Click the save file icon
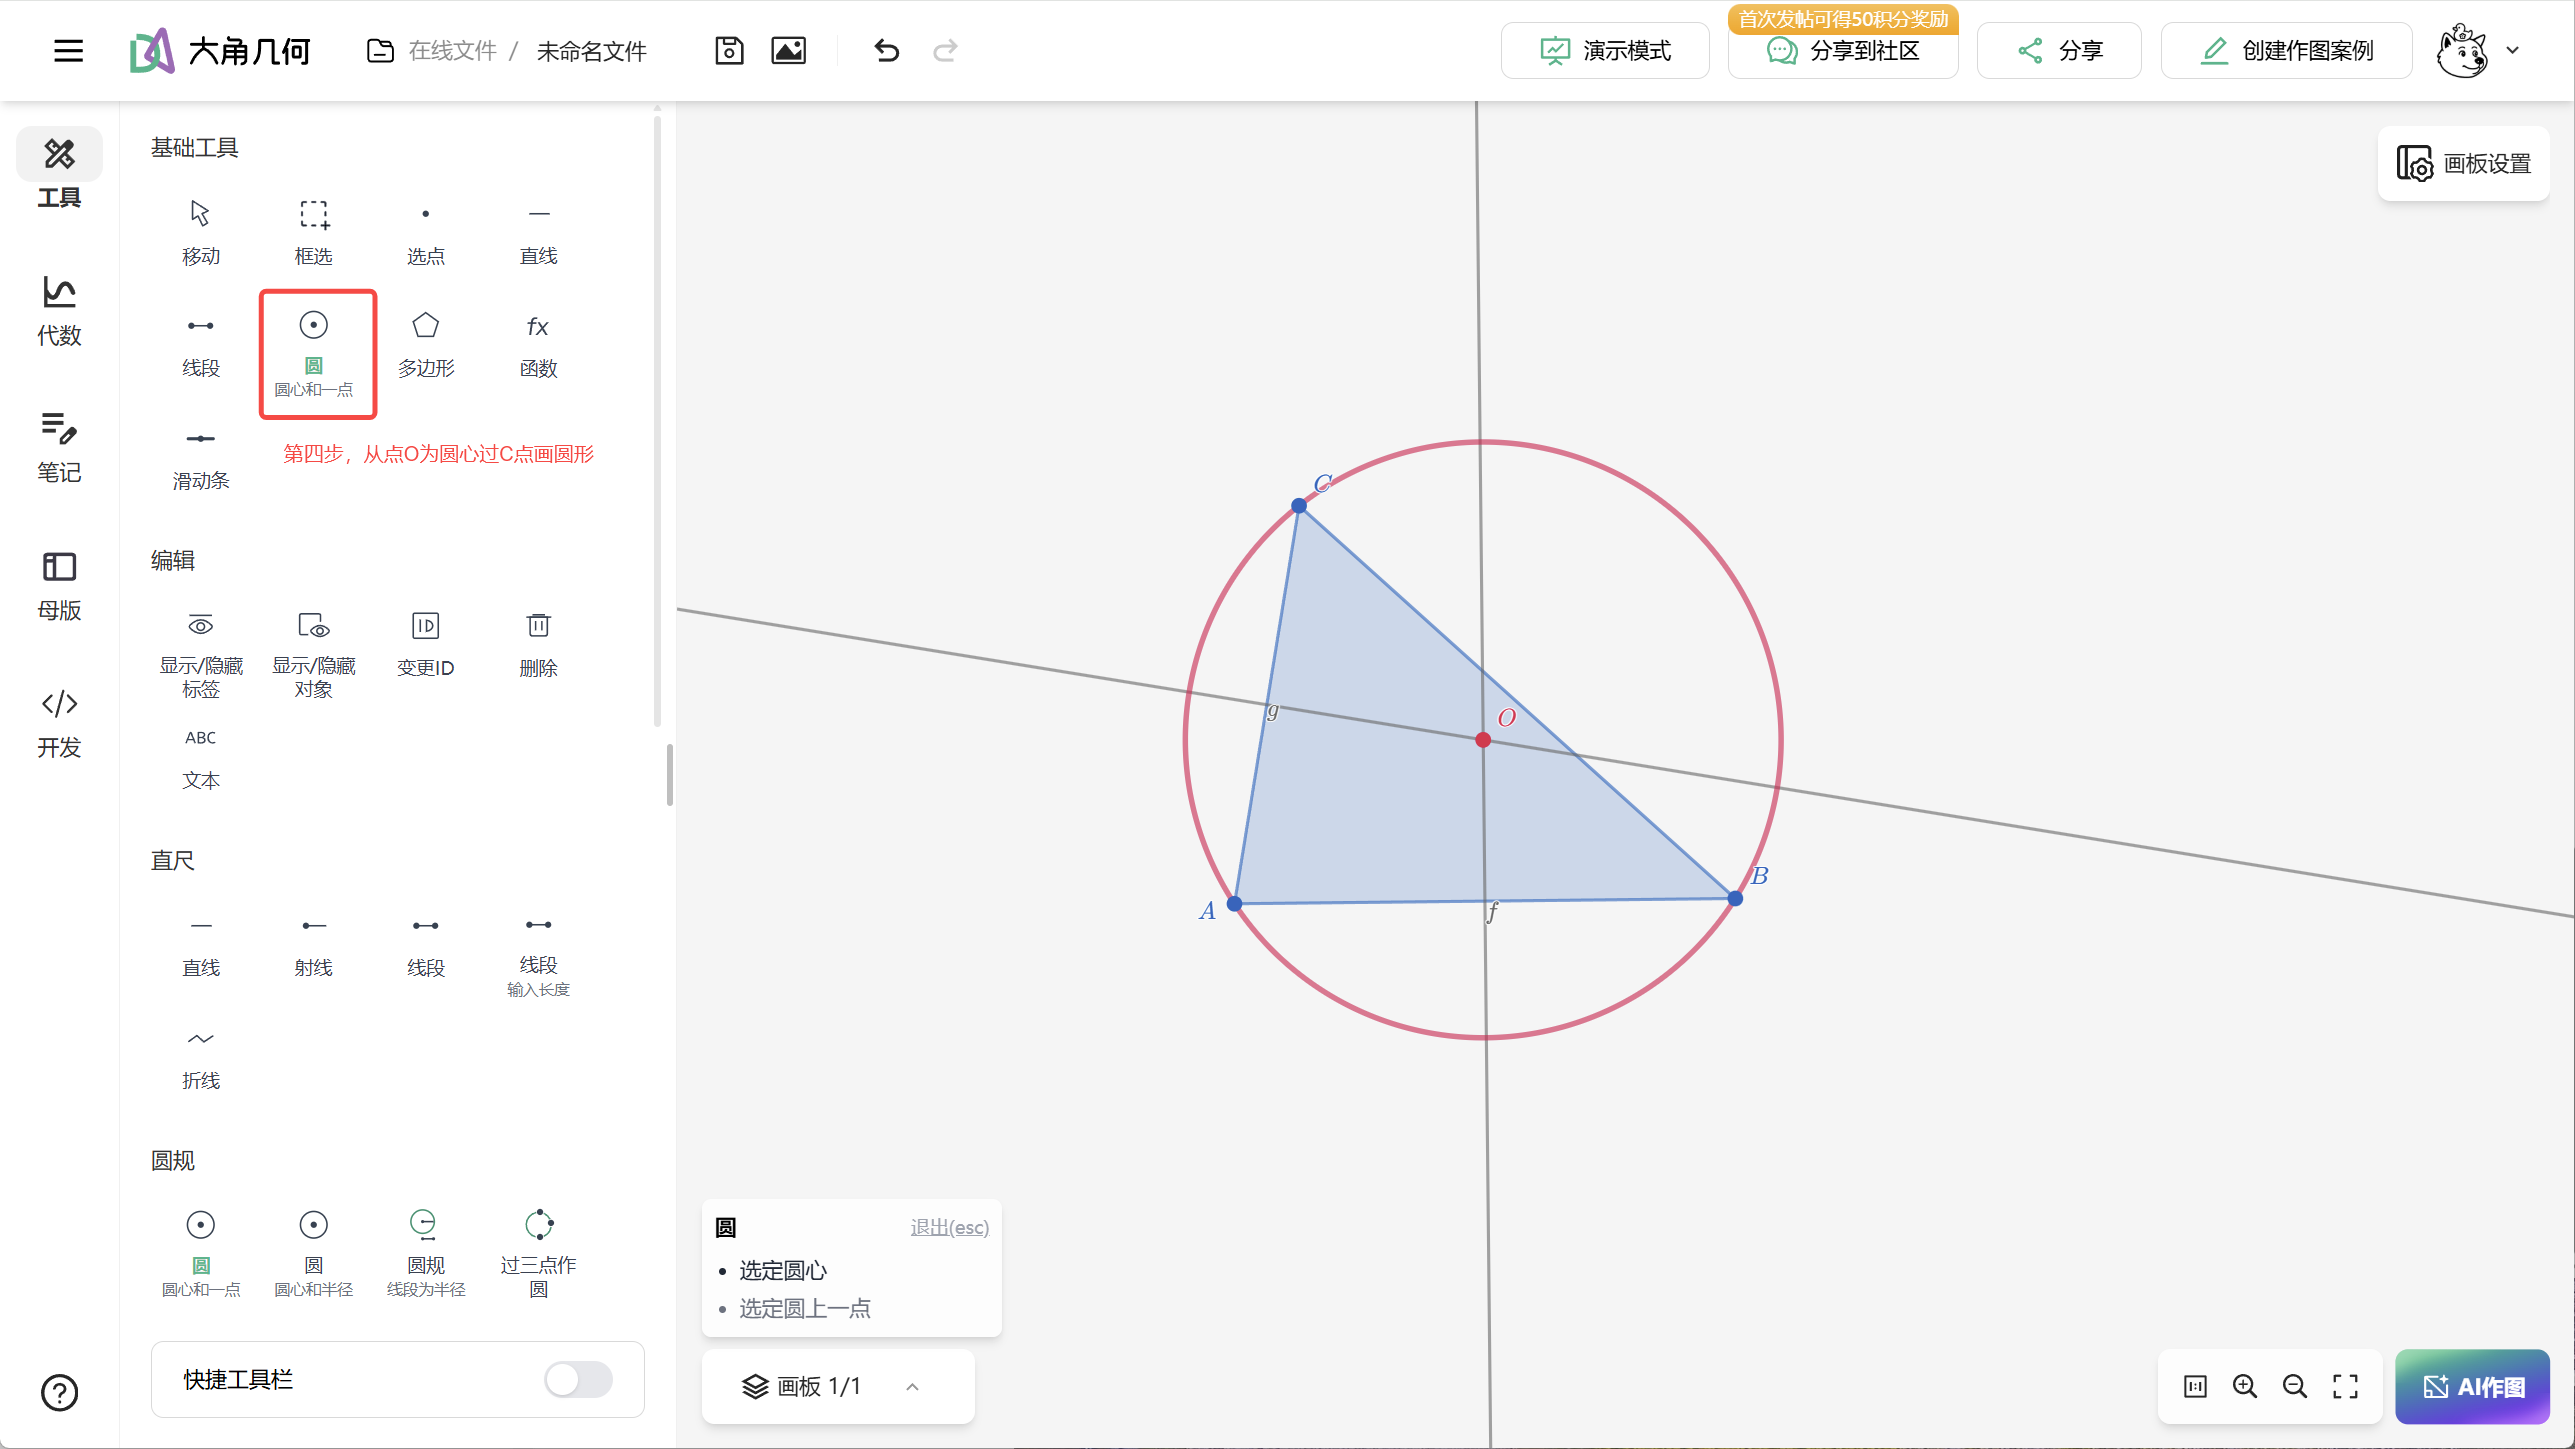 729,50
